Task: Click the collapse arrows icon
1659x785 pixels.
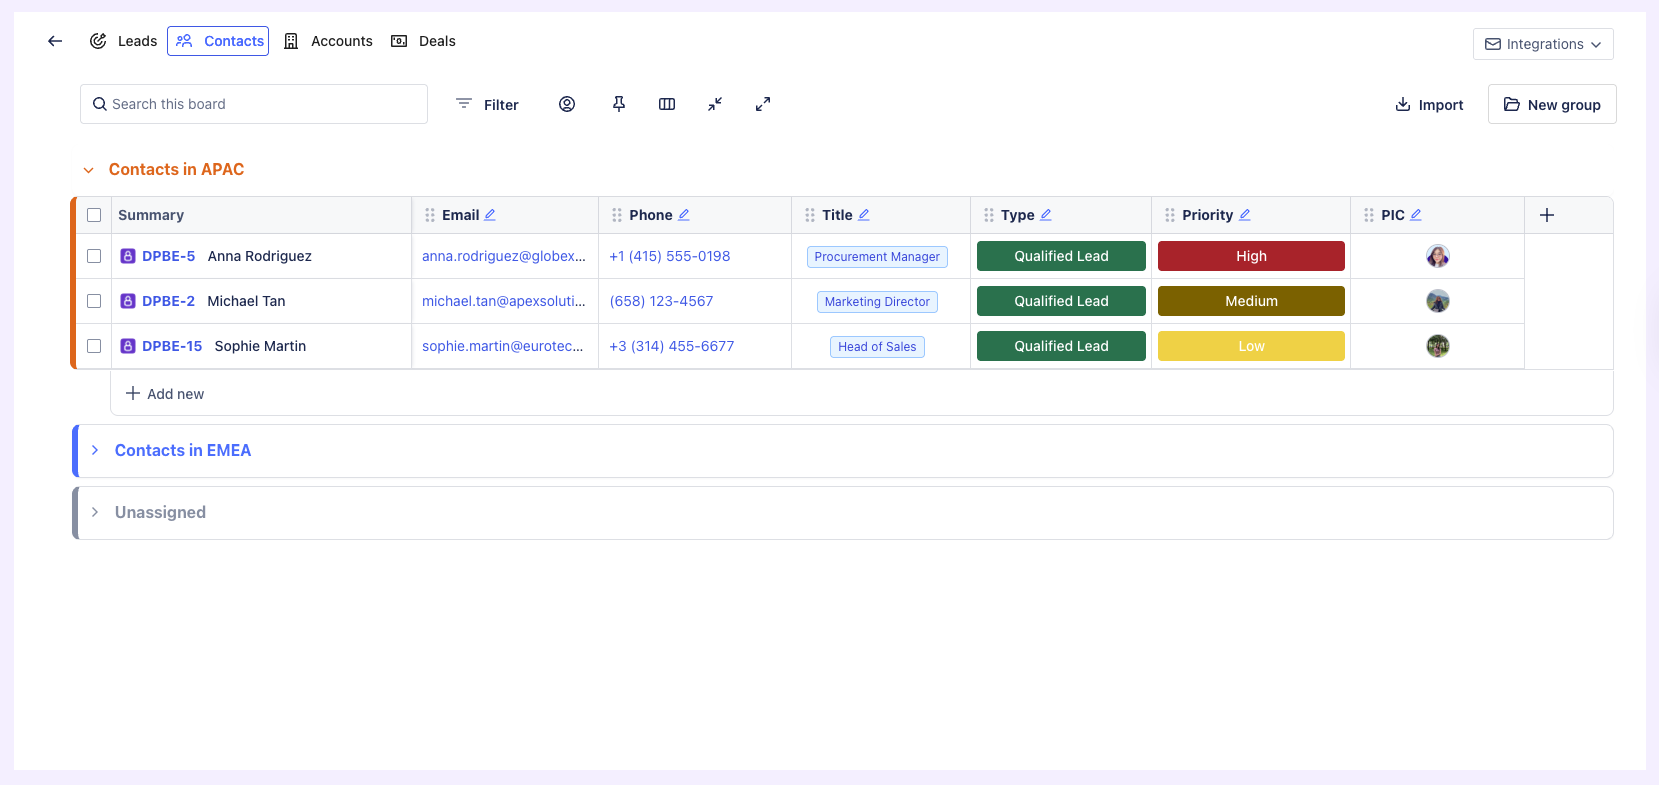Action: [x=715, y=104]
